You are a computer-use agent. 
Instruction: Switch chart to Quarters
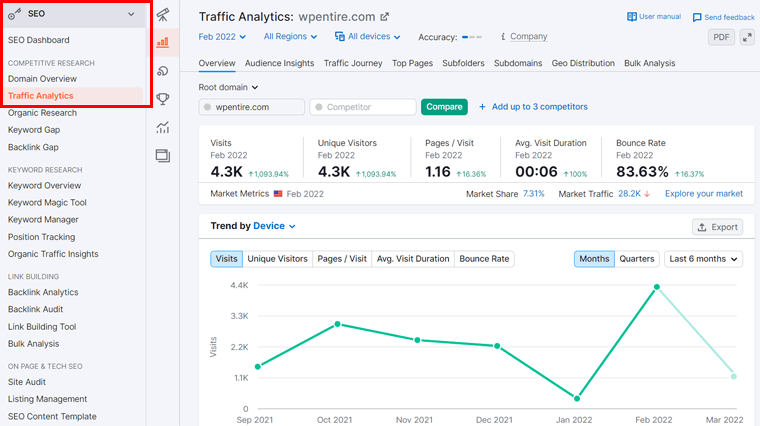(x=636, y=259)
